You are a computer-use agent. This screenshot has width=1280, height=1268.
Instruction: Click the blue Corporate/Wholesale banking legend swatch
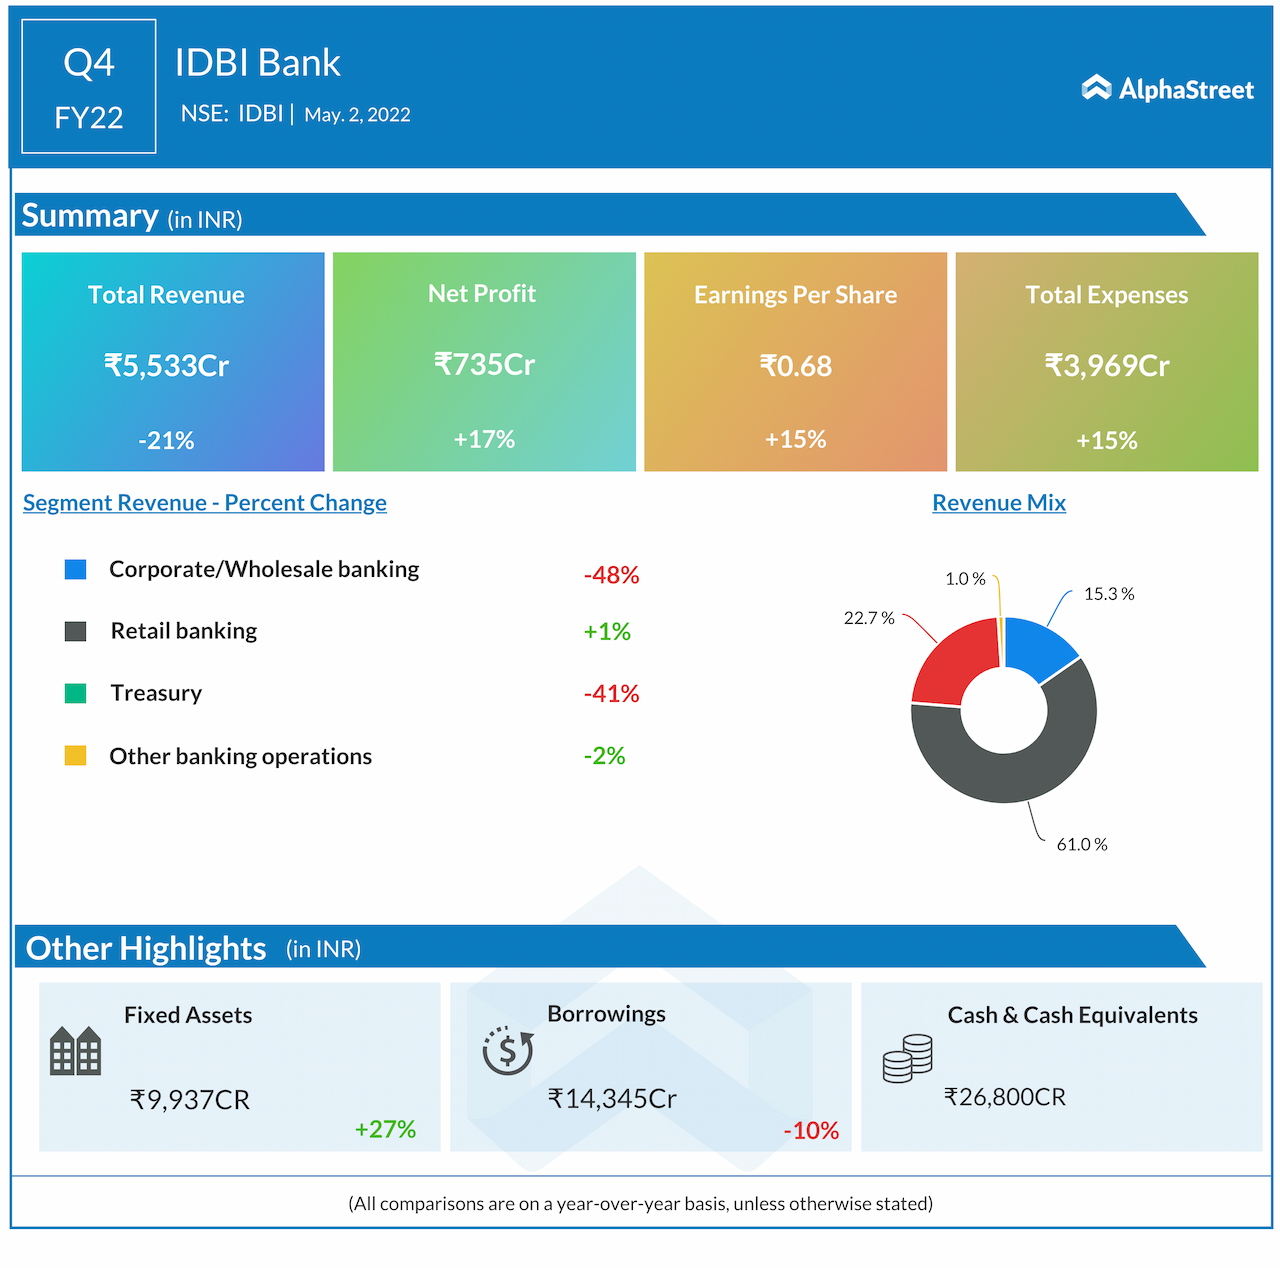coord(75,569)
